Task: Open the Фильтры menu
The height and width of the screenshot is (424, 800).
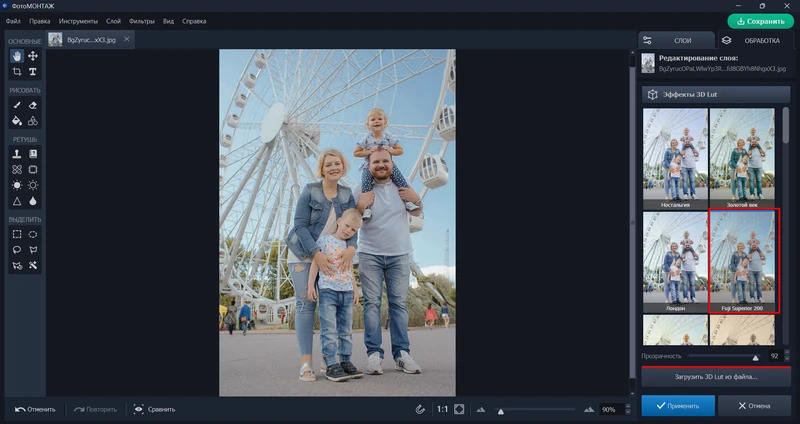Action: [x=142, y=21]
